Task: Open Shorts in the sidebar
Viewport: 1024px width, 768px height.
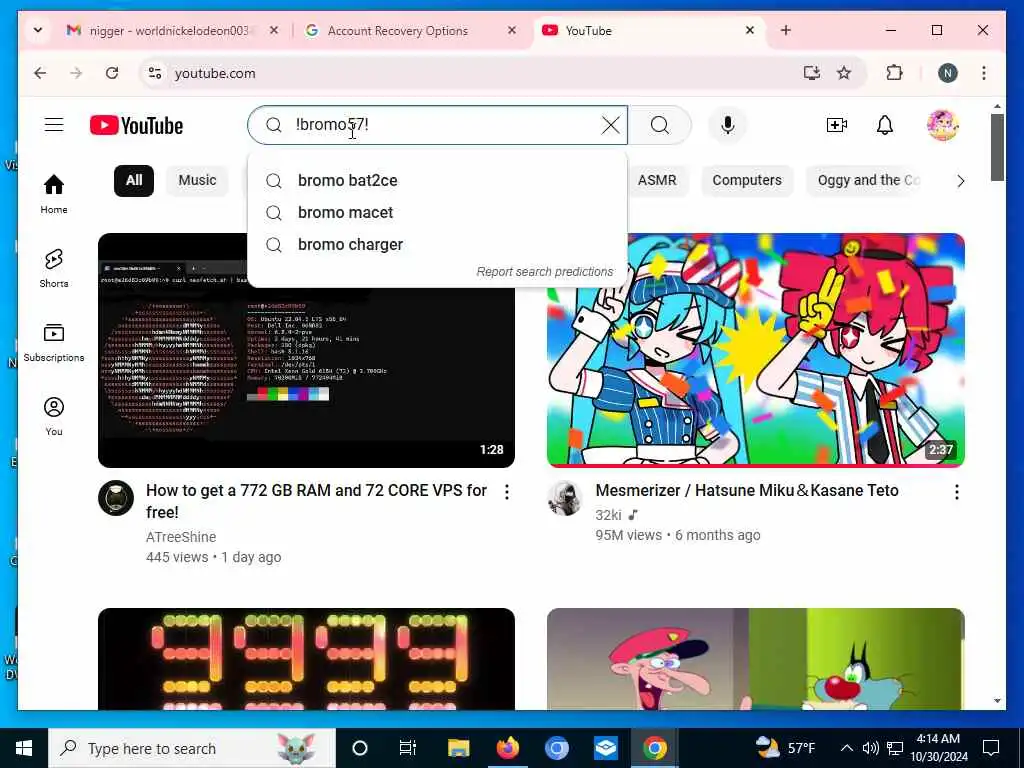Action: coord(54,268)
